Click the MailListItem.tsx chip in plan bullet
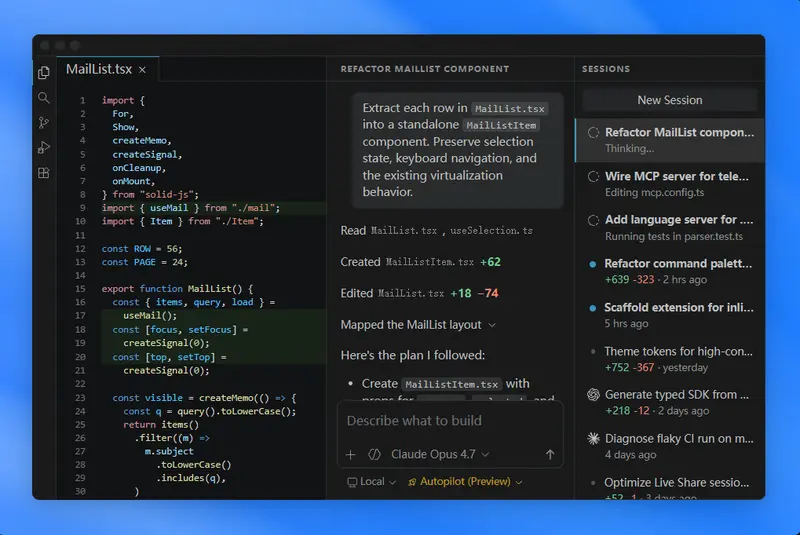Image resolution: width=800 pixels, height=535 pixels. 452,384
